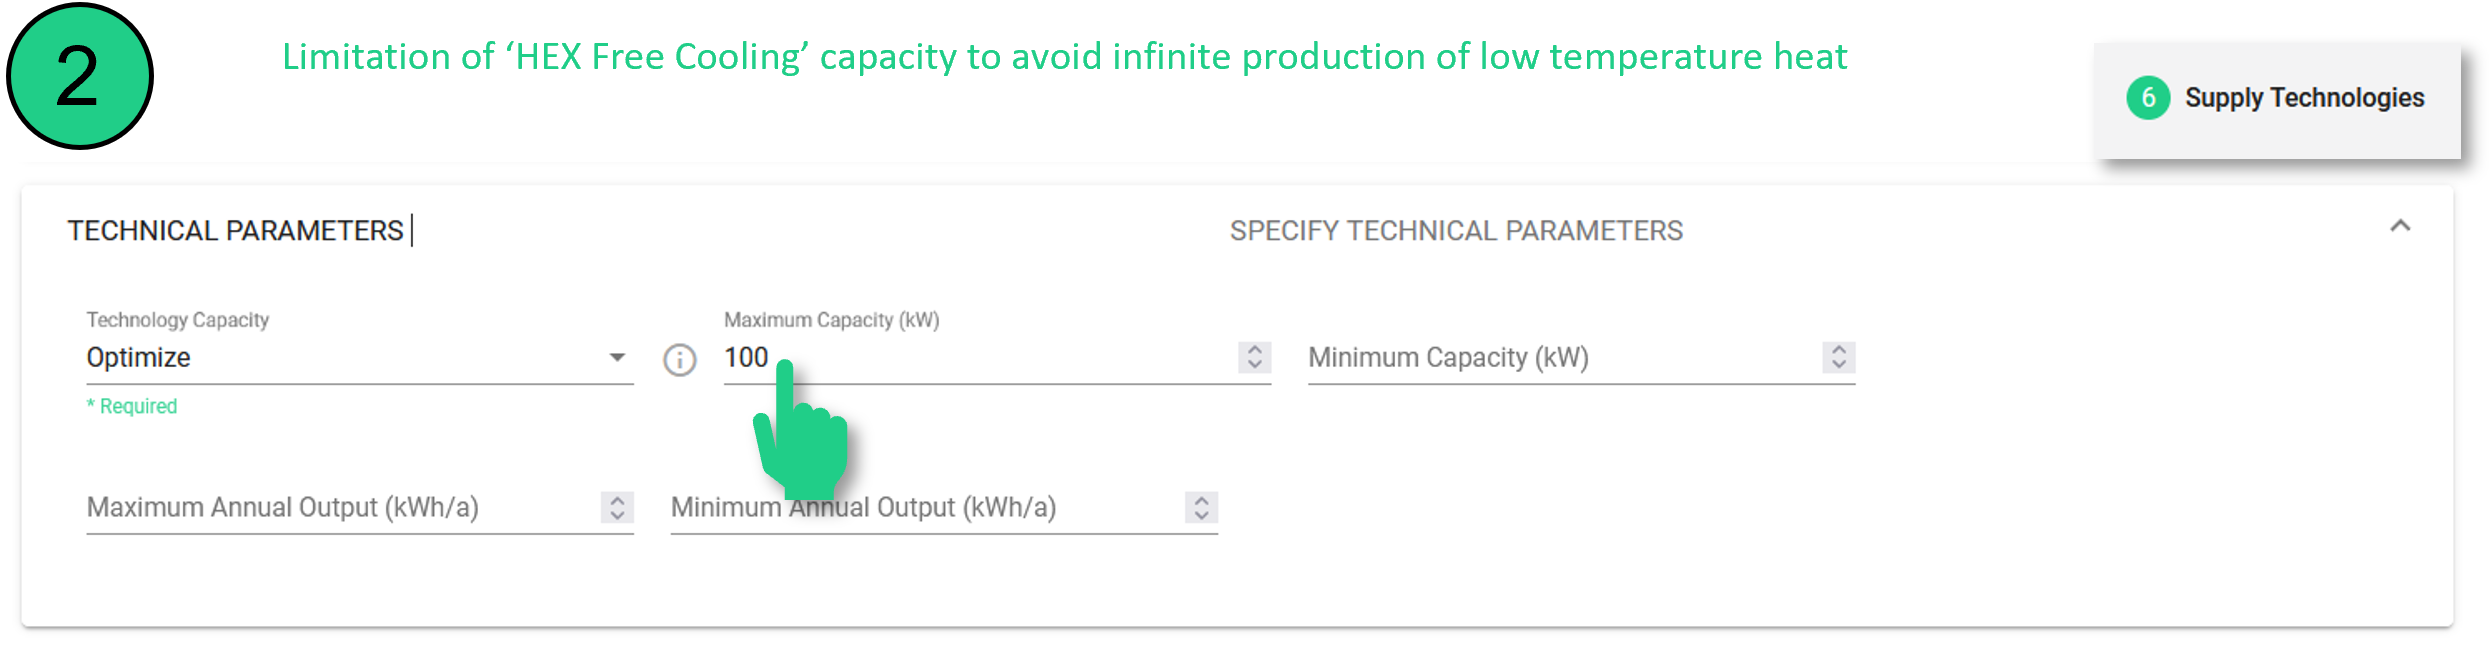Click the TECHNICAL PARAMETERS panel title
2490x648 pixels.
(235, 231)
